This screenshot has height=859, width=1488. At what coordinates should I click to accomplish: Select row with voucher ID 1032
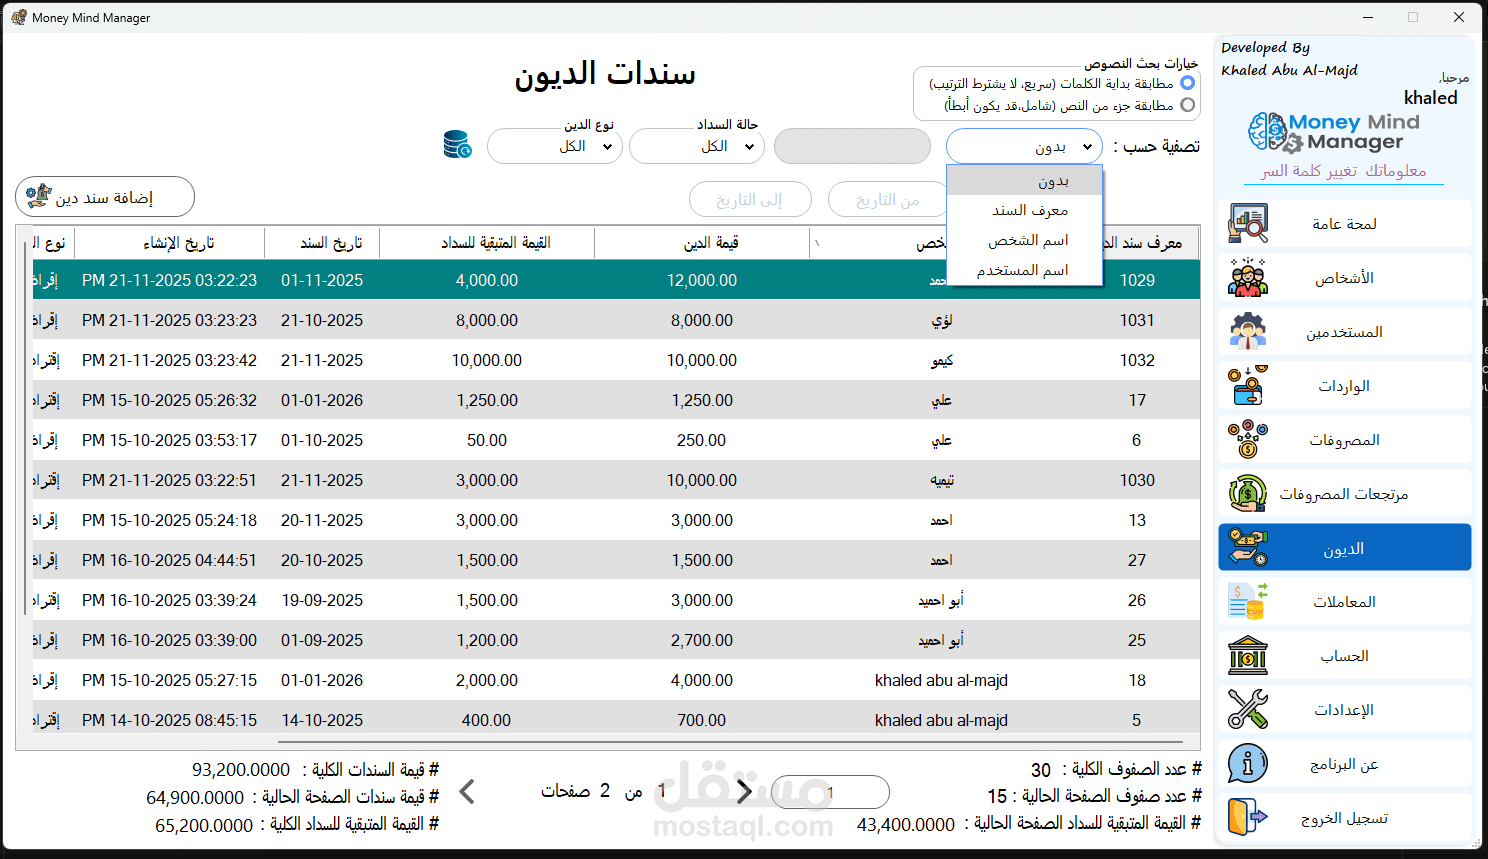(616, 360)
